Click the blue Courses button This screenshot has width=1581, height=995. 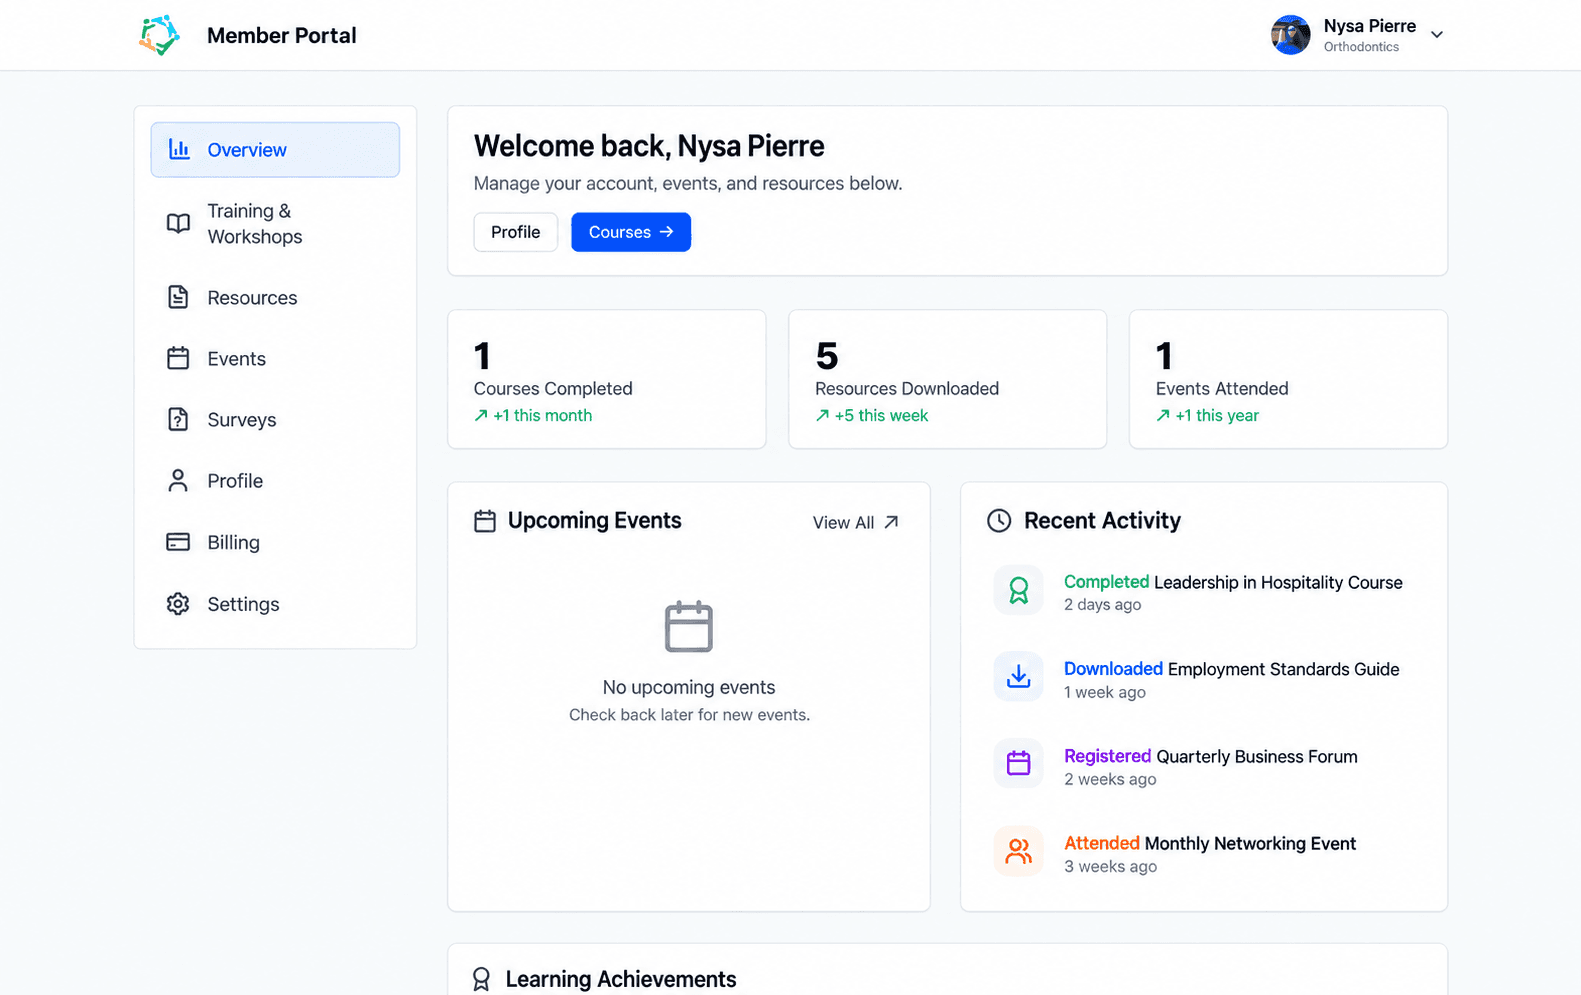631,232
